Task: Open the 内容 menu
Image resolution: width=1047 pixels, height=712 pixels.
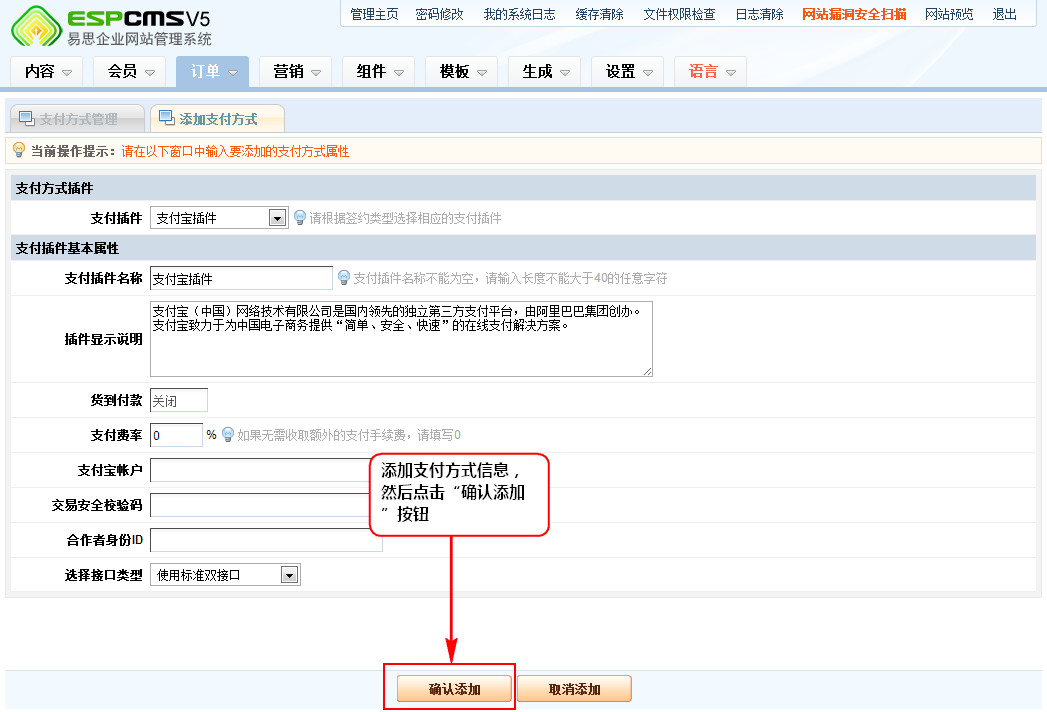Action: [x=47, y=71]
